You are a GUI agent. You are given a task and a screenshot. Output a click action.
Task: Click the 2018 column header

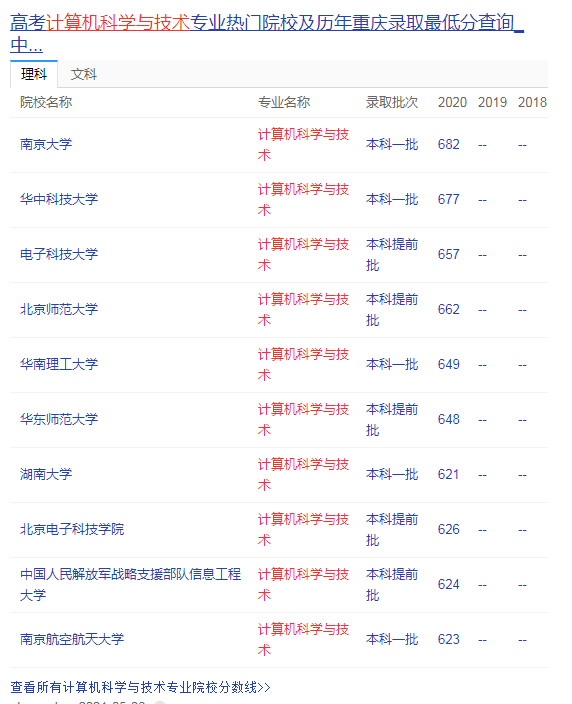click(532, 102)
